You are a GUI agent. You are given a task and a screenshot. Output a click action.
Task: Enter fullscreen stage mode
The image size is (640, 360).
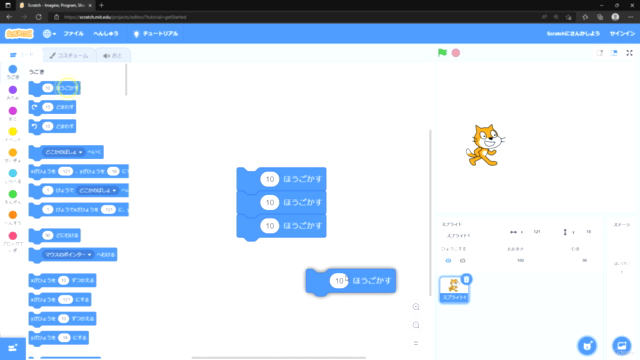pyautogui.click(x=629, y=53)
